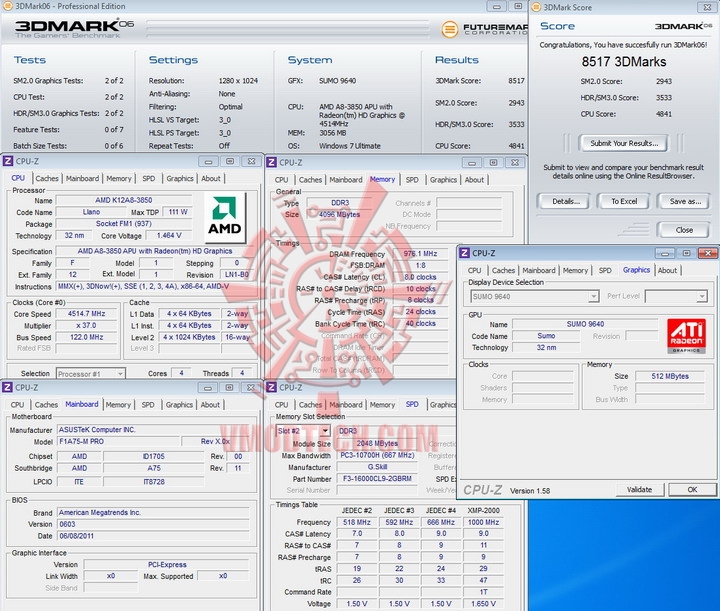720x611 pixels.
Task: Click the Z icon of Memory tab CPU-Z window
Action: 271,163
